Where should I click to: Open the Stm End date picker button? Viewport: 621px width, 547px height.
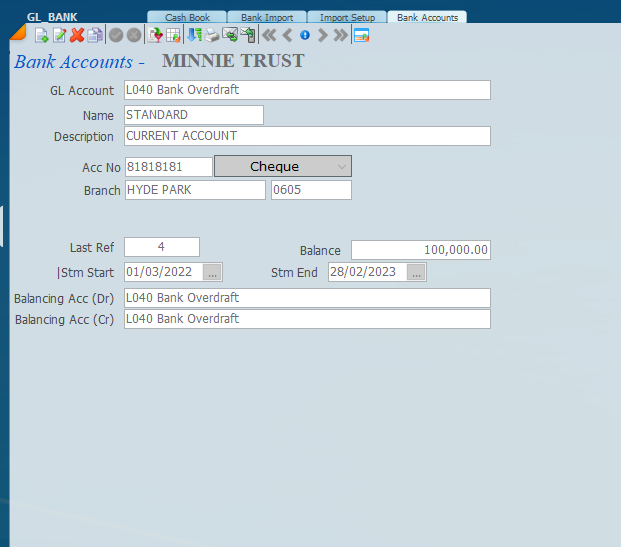tap(416, 272)
